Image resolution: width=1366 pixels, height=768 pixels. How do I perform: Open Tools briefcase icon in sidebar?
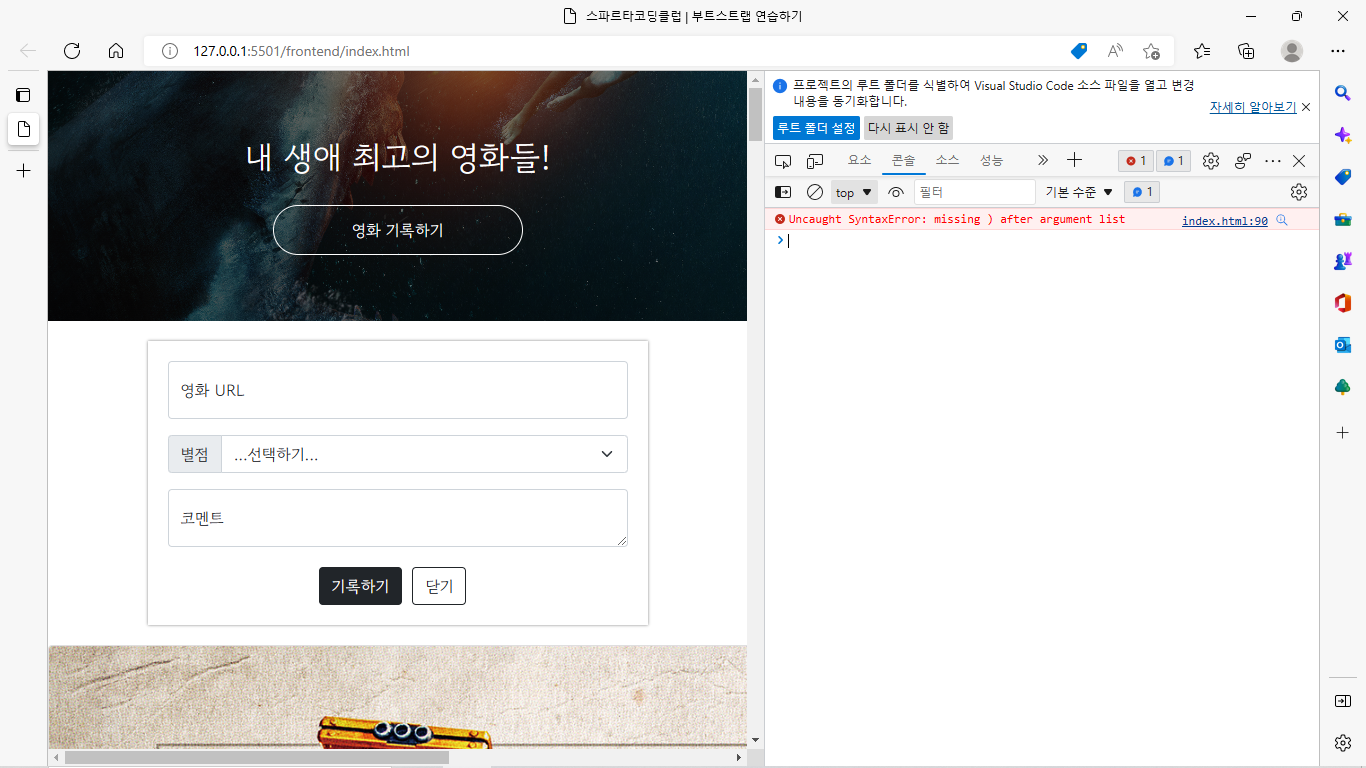click(x=1343, y=219)
